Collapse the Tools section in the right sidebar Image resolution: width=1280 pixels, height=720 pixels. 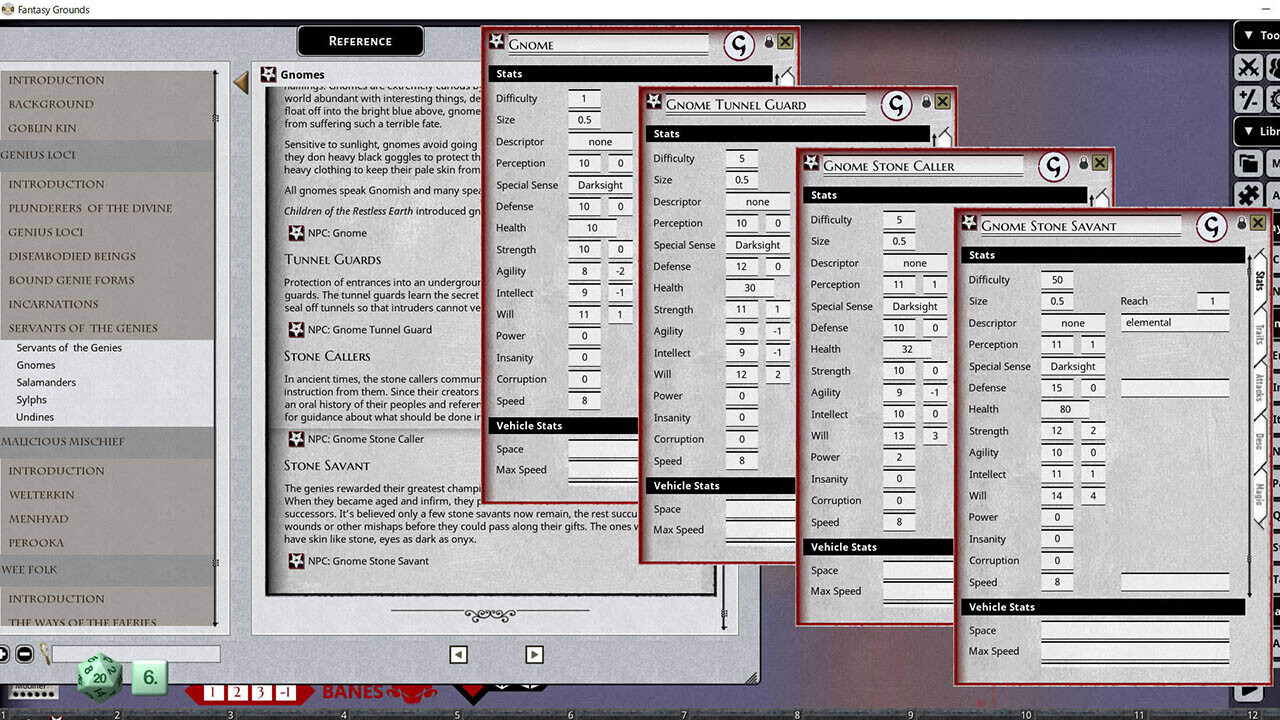(1248, 34)
